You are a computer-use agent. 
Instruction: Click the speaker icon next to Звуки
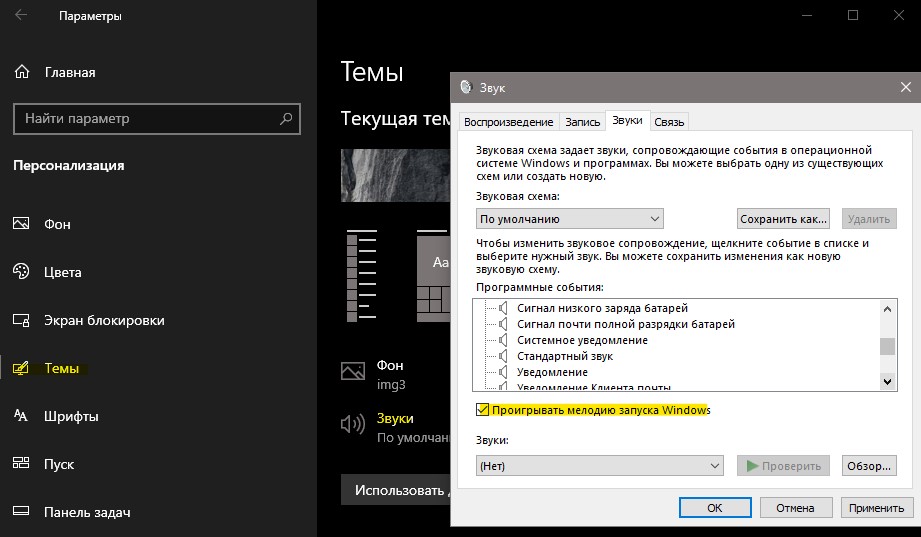coord(353,424)
